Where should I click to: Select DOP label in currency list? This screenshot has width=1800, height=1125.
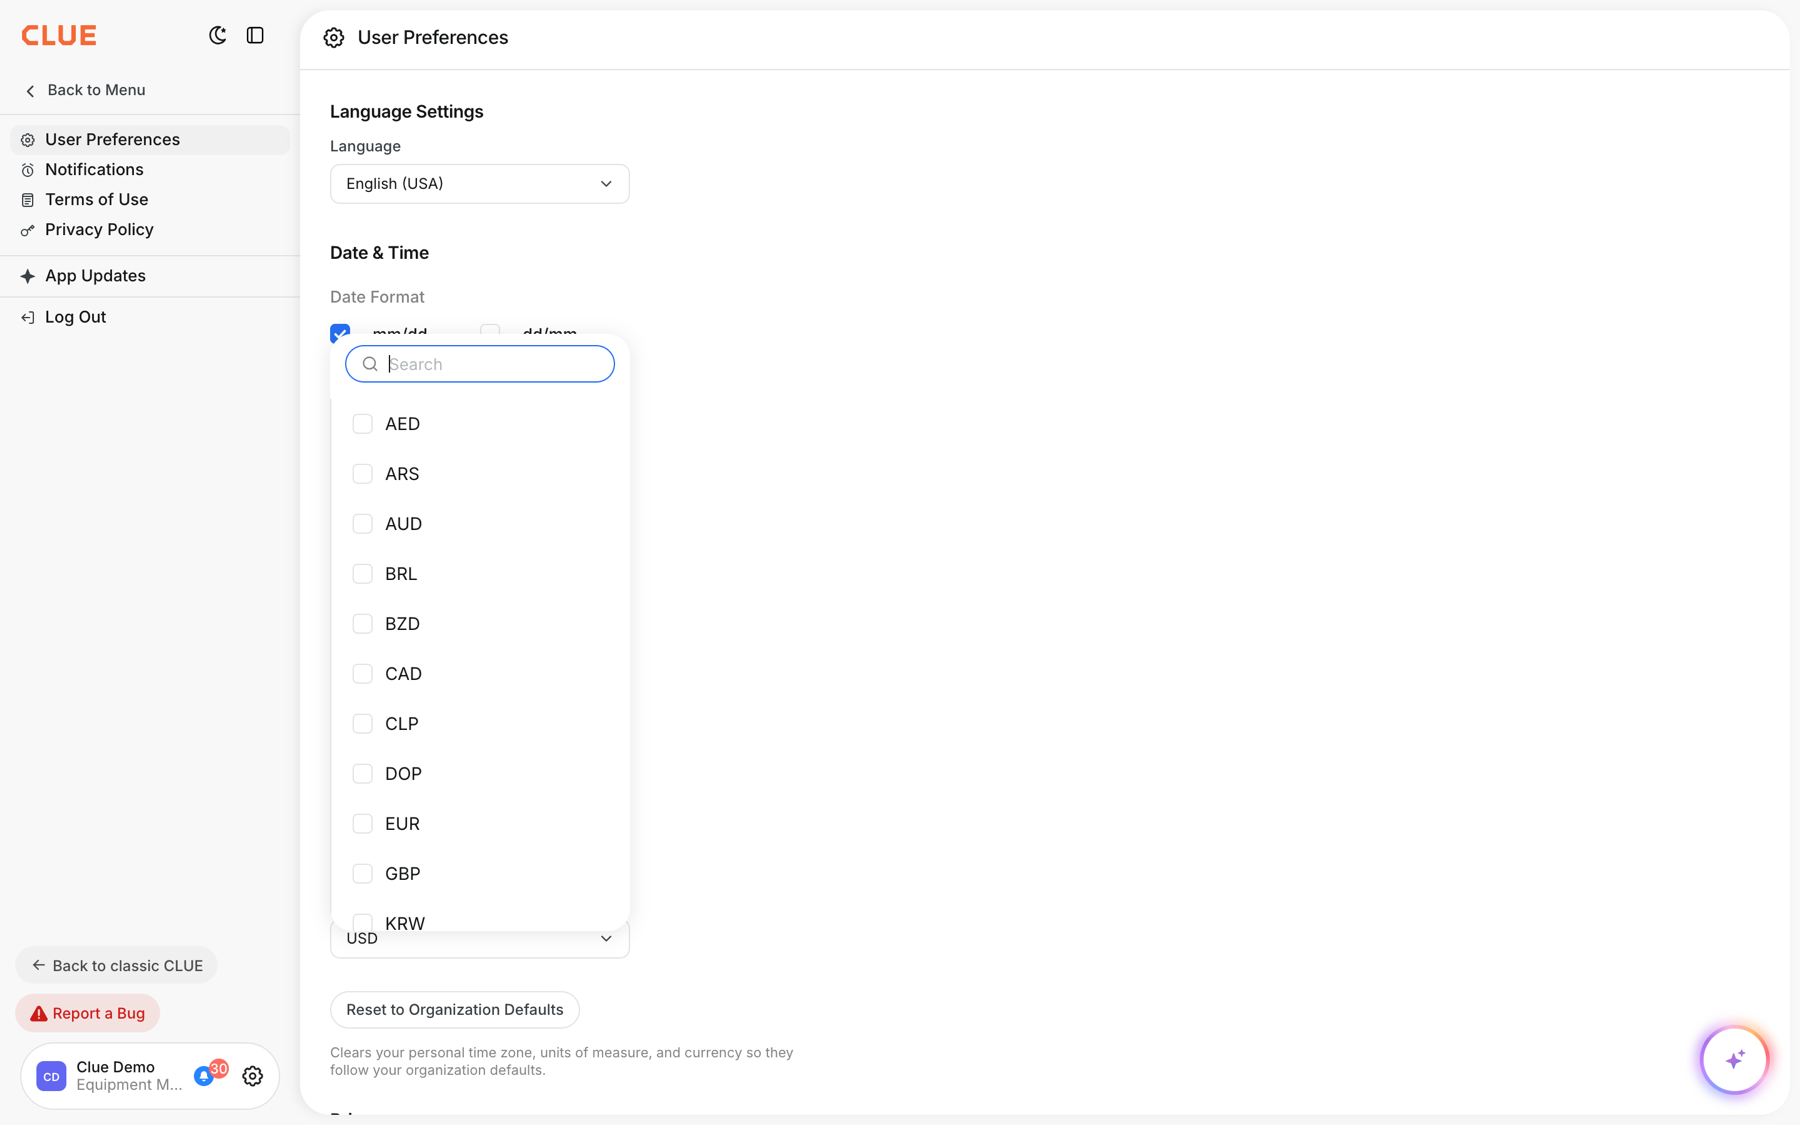[x=404, y=774]
